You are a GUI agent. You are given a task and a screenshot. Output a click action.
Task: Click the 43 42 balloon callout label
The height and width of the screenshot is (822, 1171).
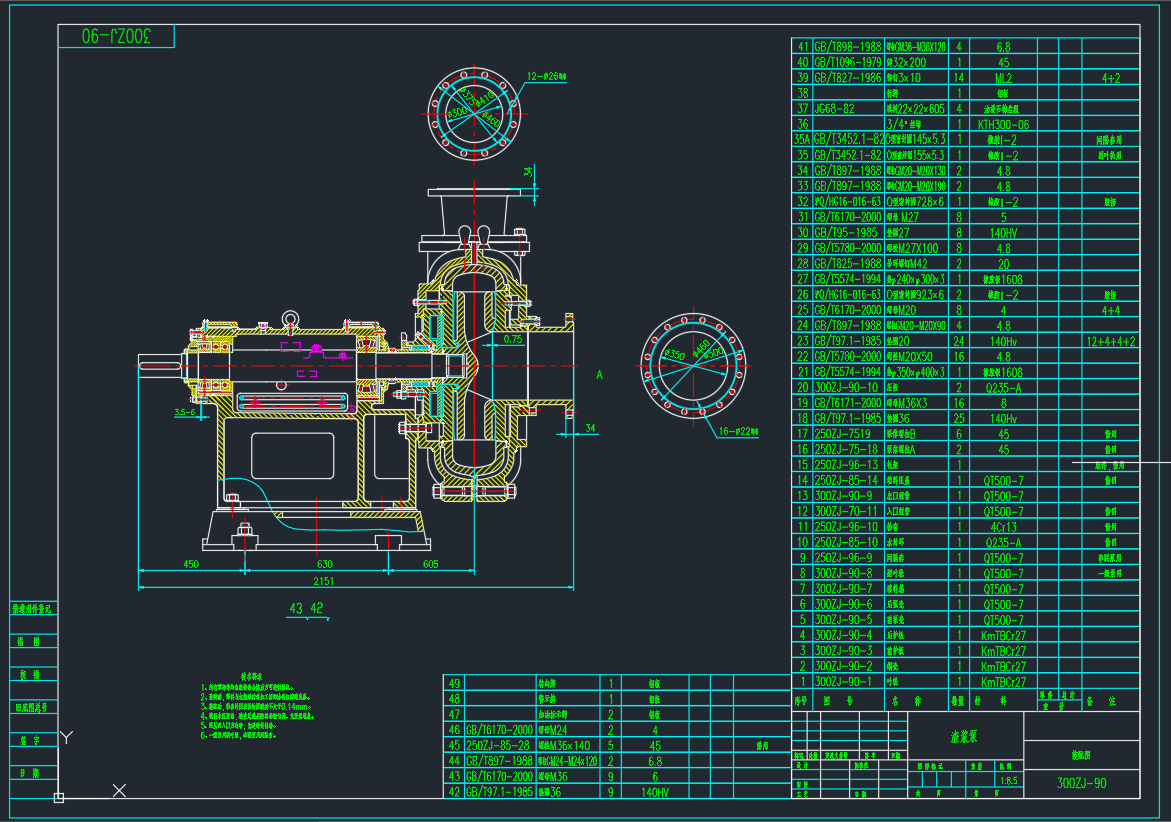coord(306,608)
